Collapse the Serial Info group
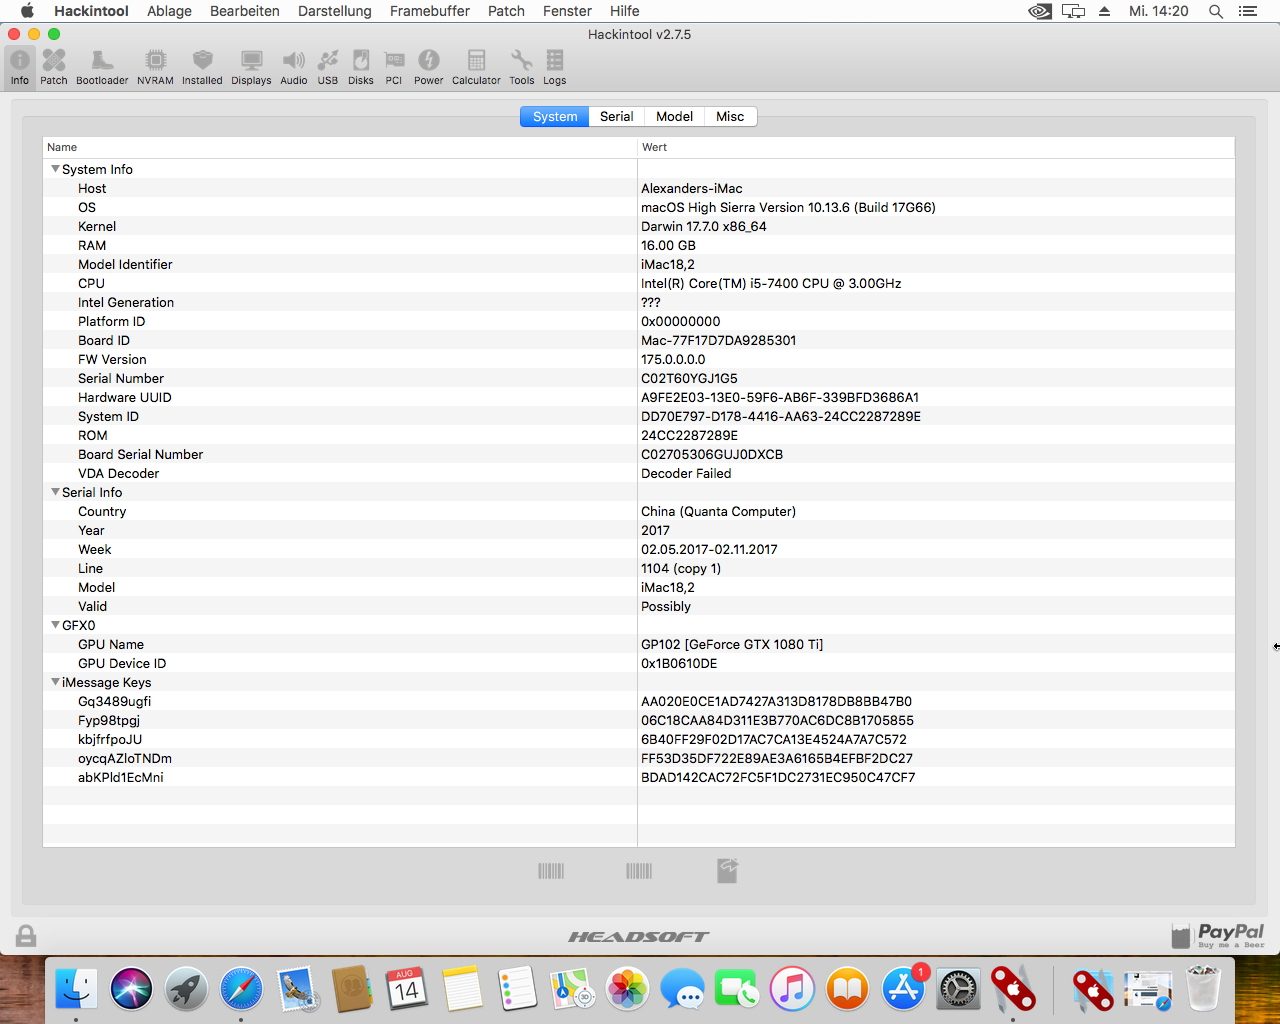The height and width of the screenshot is (1024, 1280). (x=55, y=492)
